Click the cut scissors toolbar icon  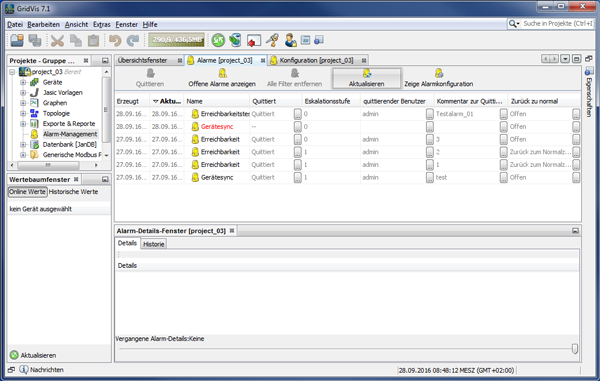(57, 40)
